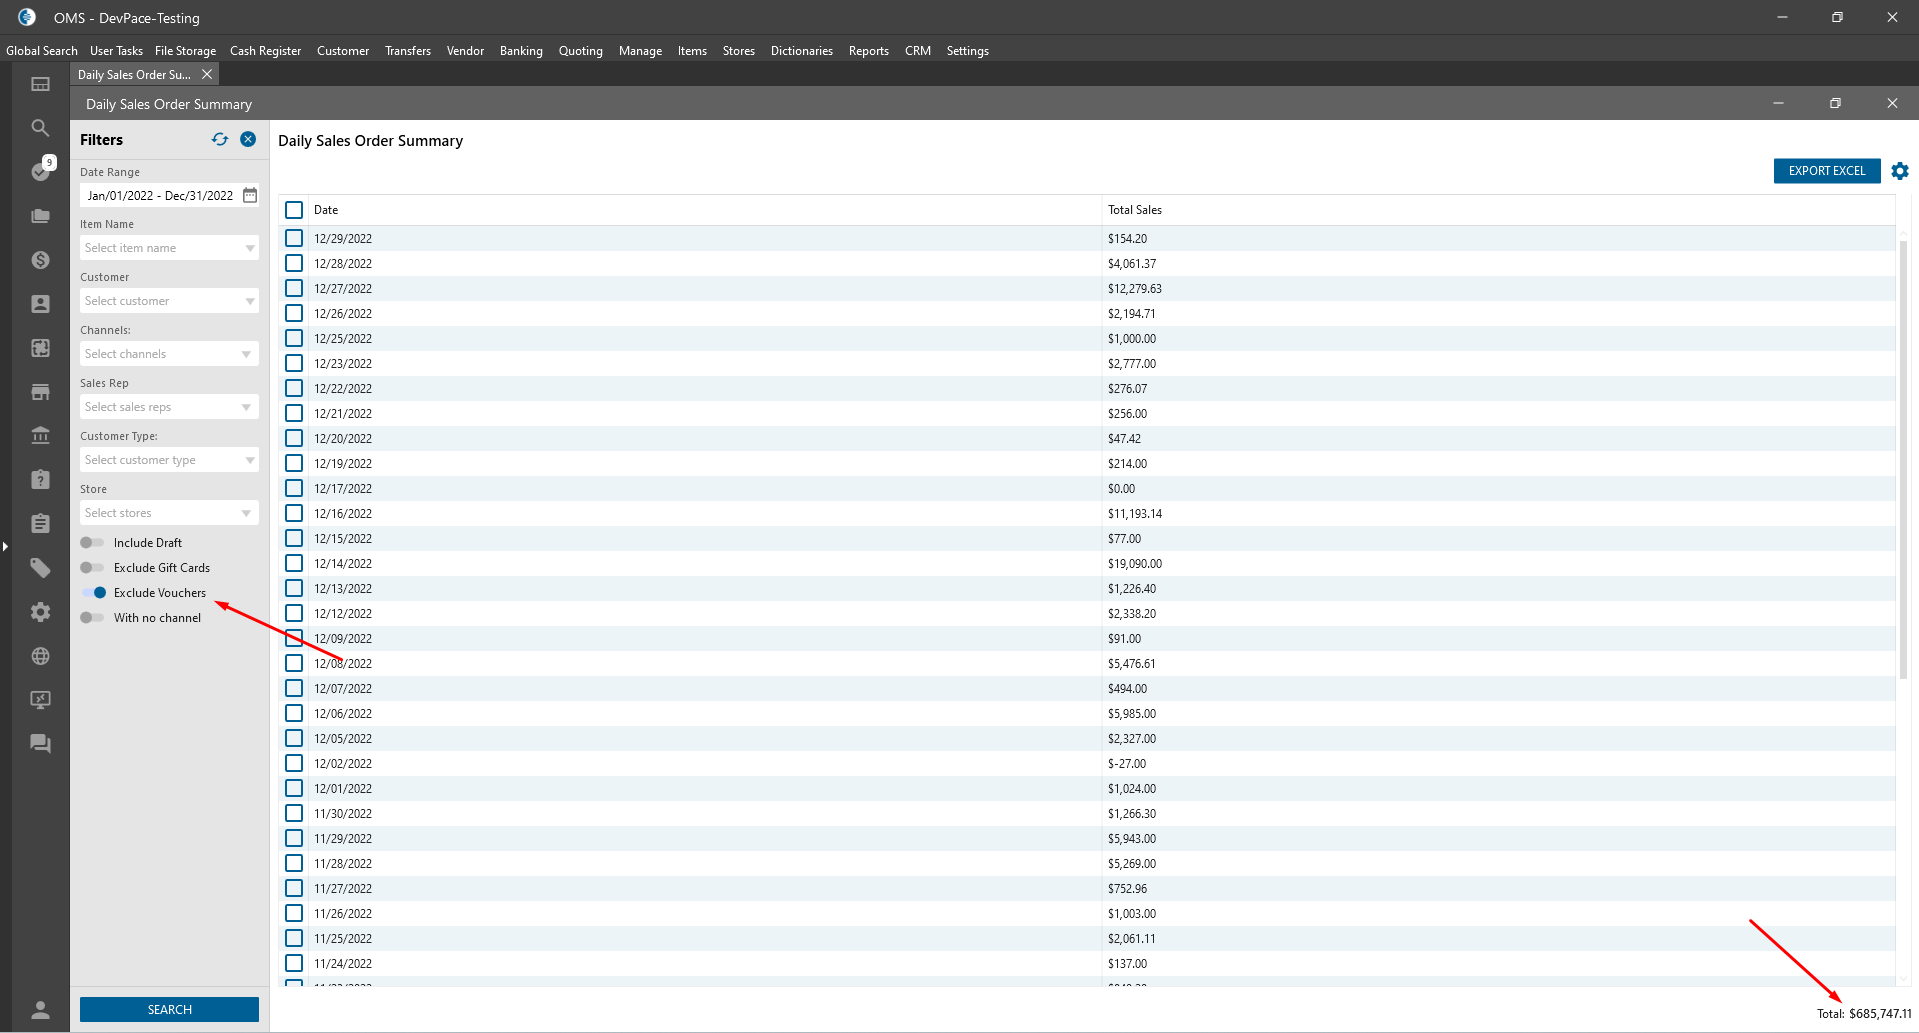Viewport: 1919px width, 1033px height.
Task: Open the Select customer dropdown
Action: [x=169, y=301]
